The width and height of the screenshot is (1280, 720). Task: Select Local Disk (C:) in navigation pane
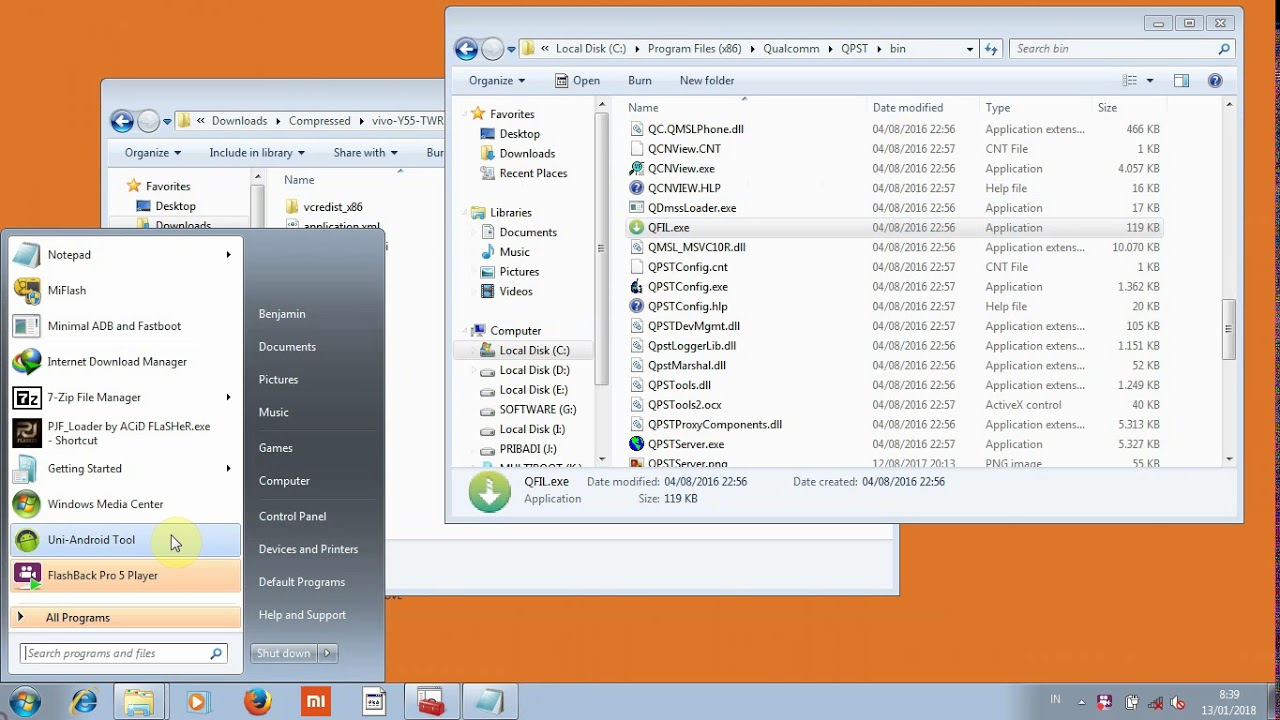534,351
